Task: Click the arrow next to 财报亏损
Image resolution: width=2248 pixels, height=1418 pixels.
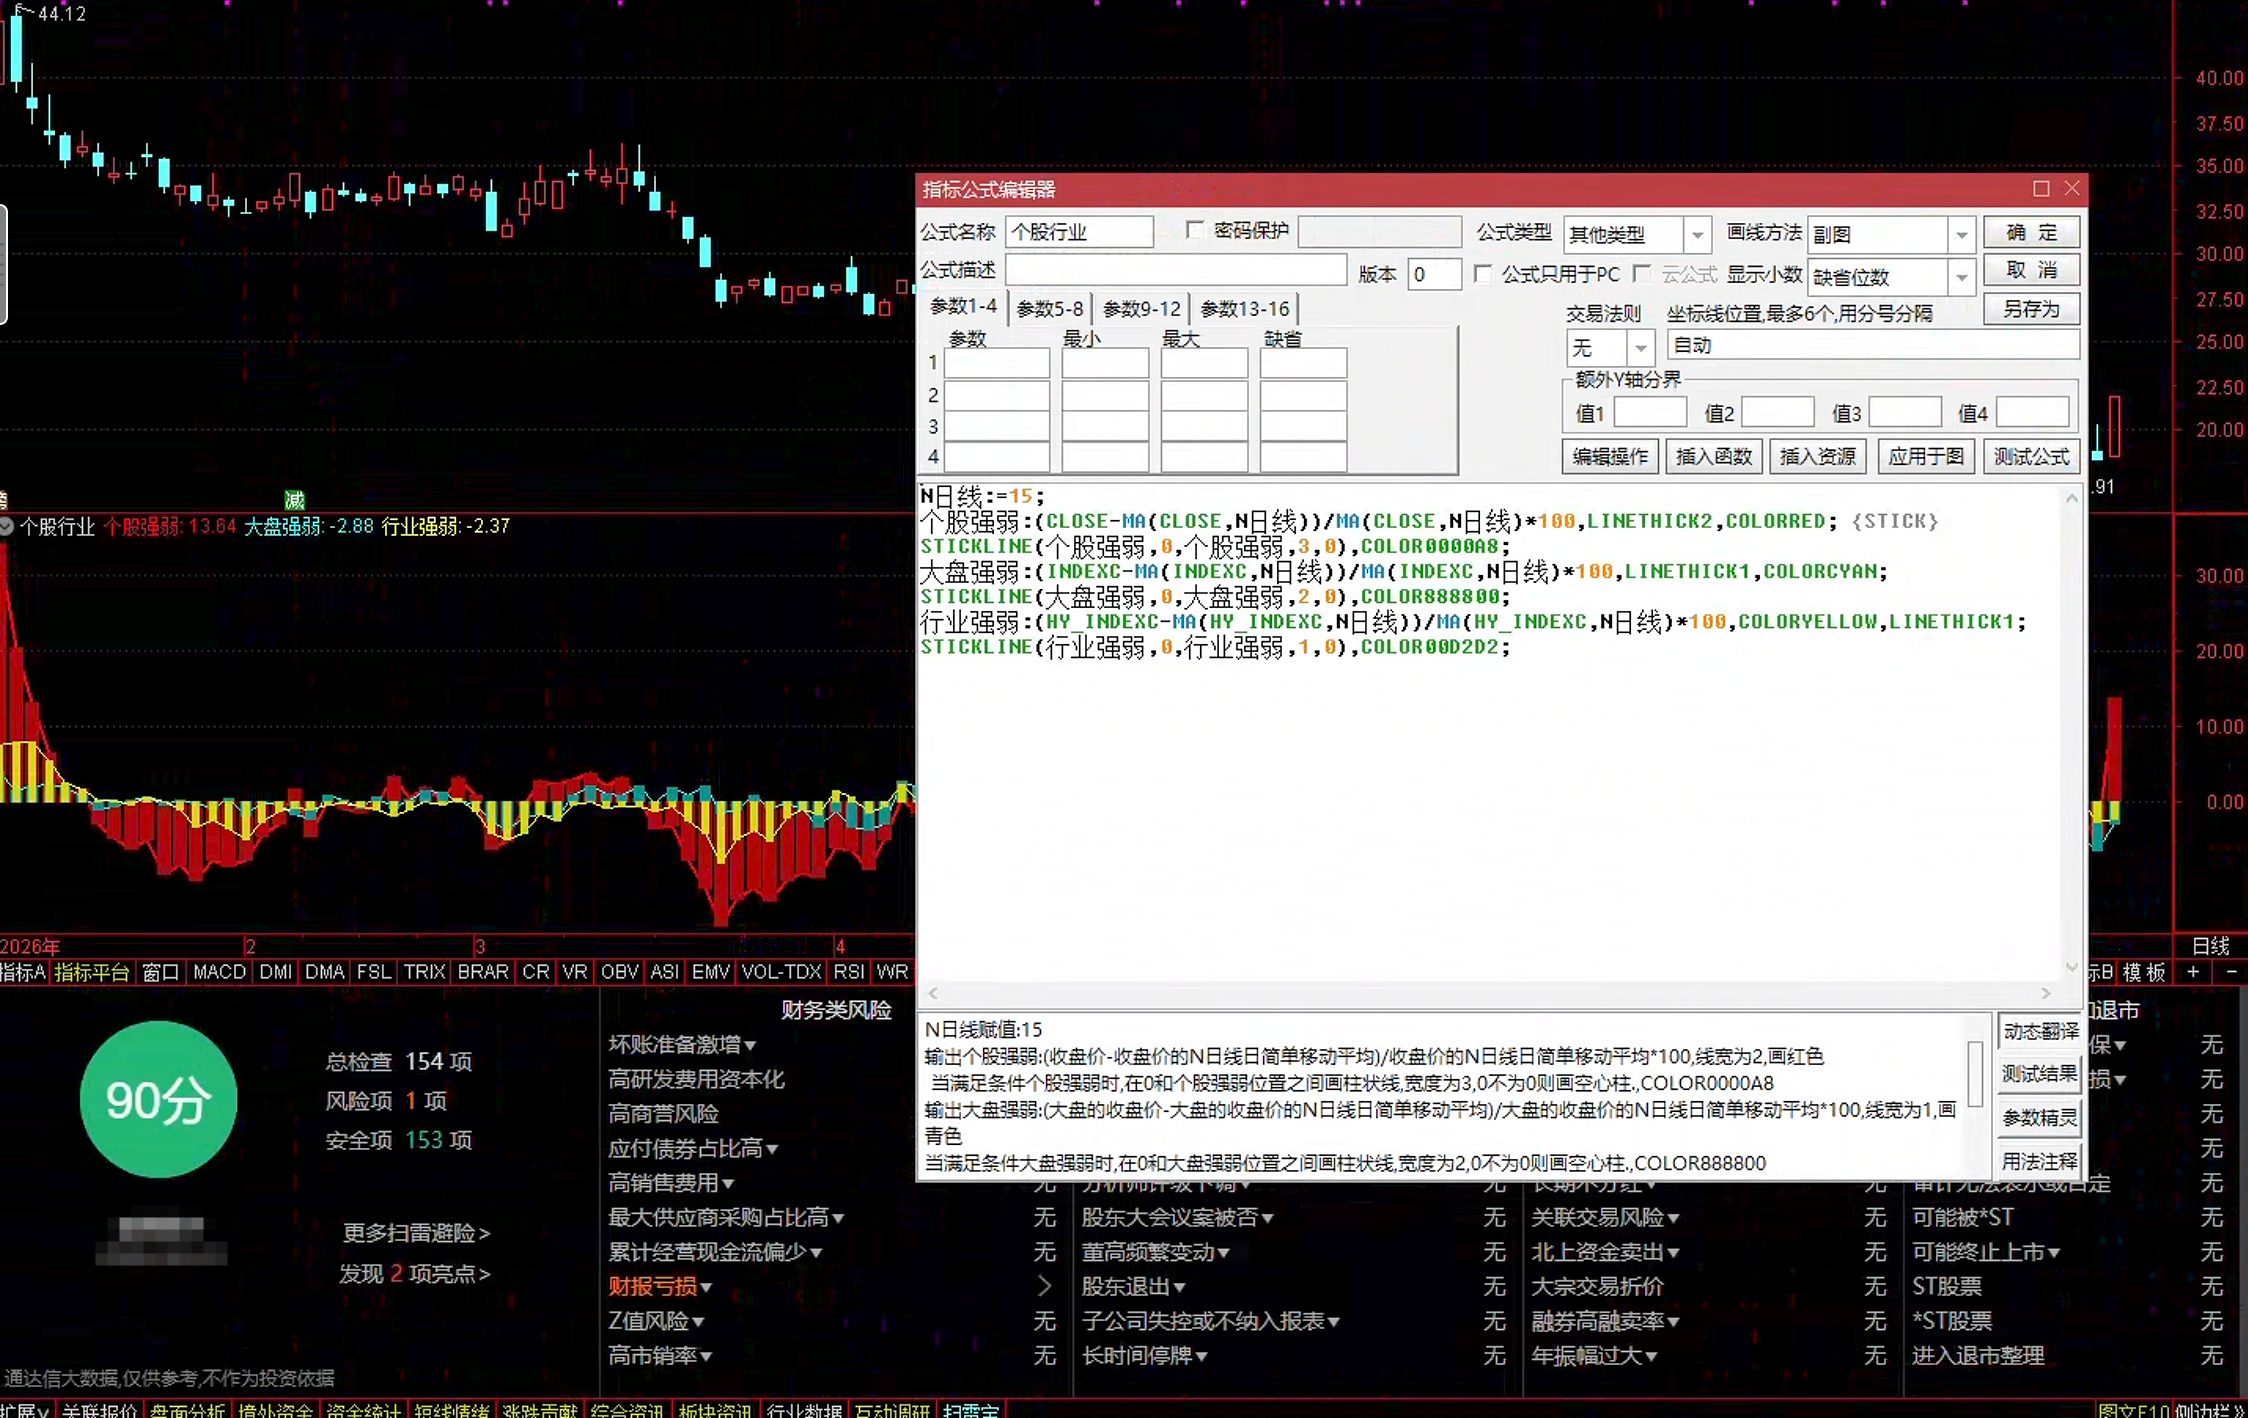Action: (1044, 1286)
